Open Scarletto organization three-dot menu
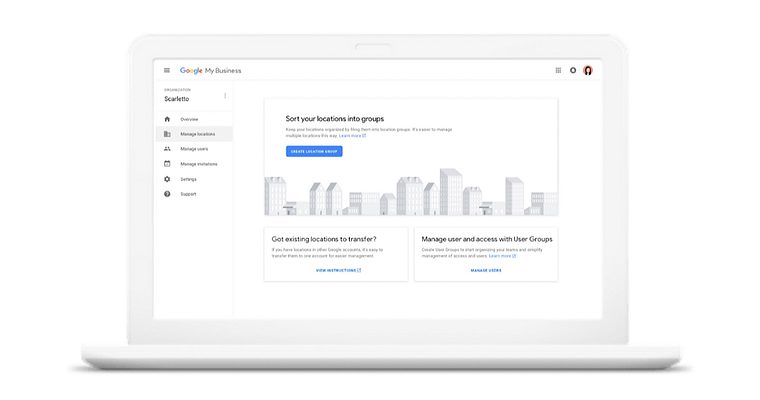 (225, 96)
